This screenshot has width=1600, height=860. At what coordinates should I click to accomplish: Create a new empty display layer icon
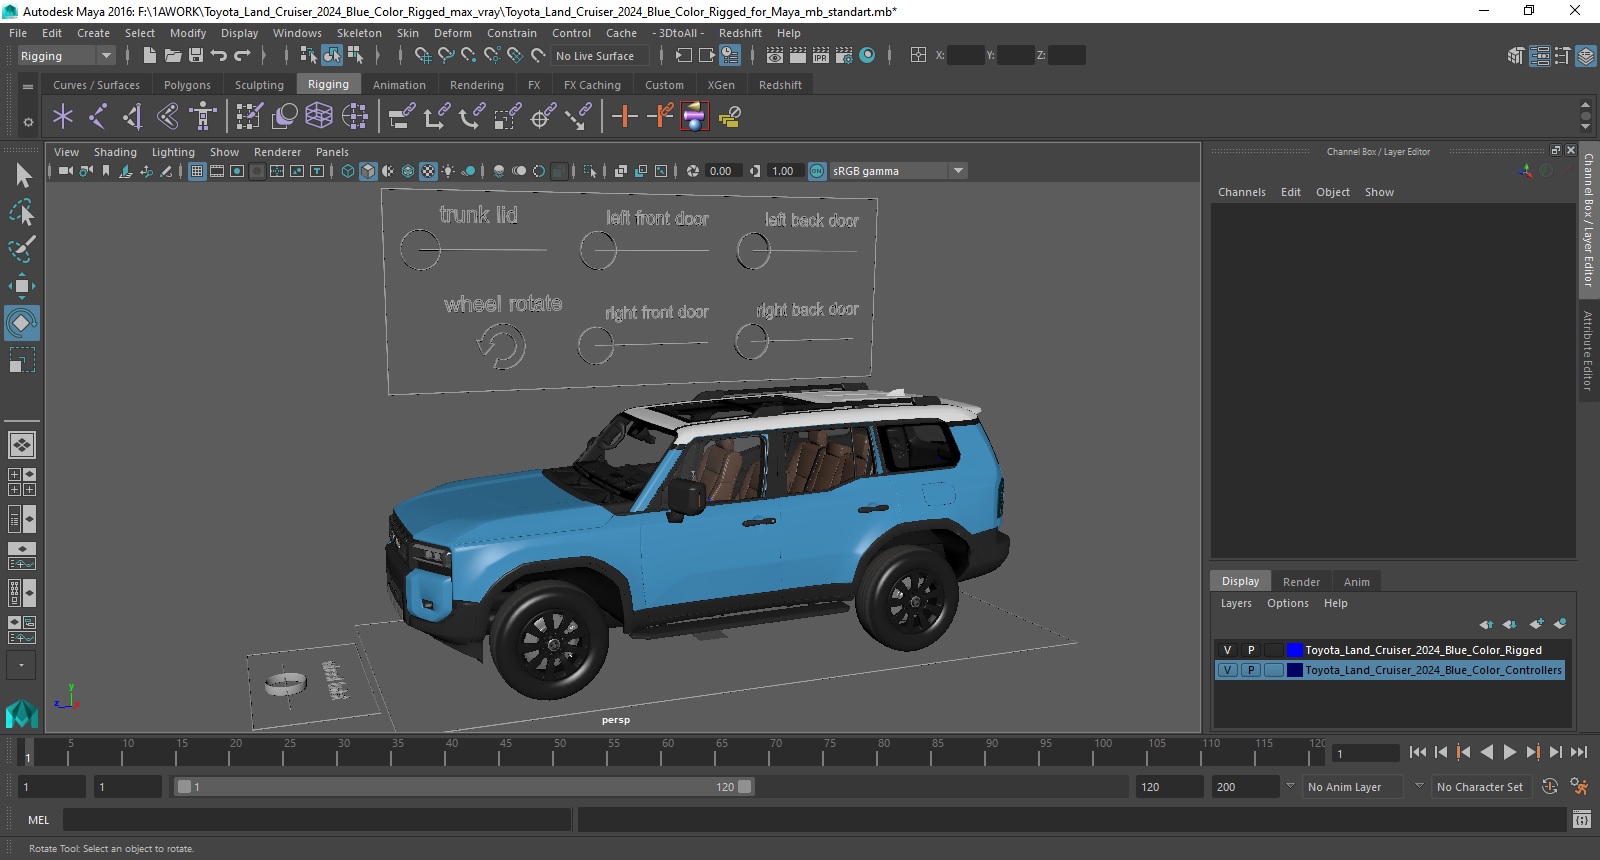[x=1537, y=624]
